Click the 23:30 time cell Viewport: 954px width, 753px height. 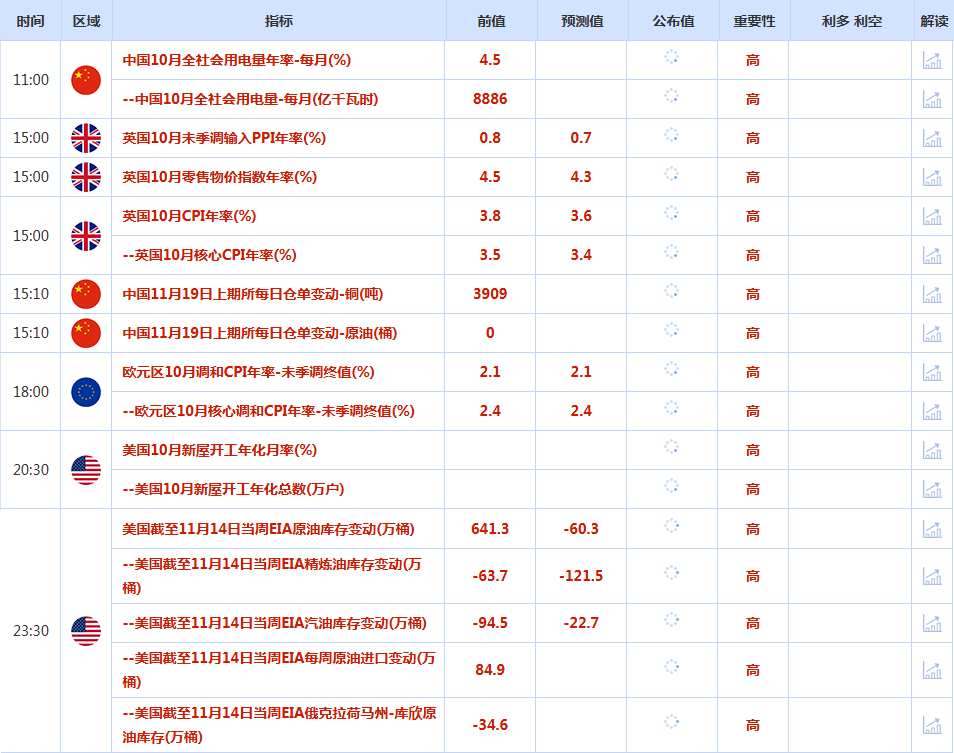pyautogui.click(x=30, y=631)
